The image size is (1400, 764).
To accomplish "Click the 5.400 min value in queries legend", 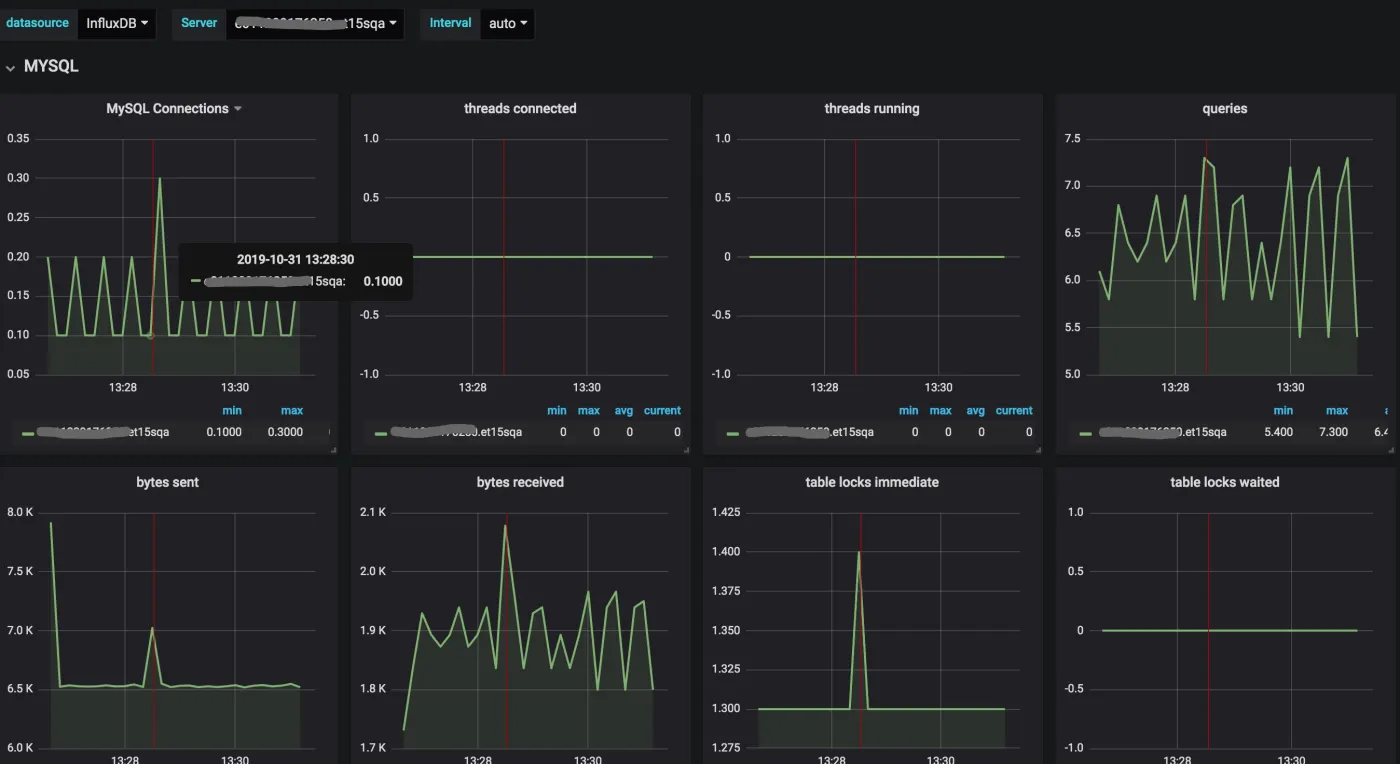I will pos(1279,432).
